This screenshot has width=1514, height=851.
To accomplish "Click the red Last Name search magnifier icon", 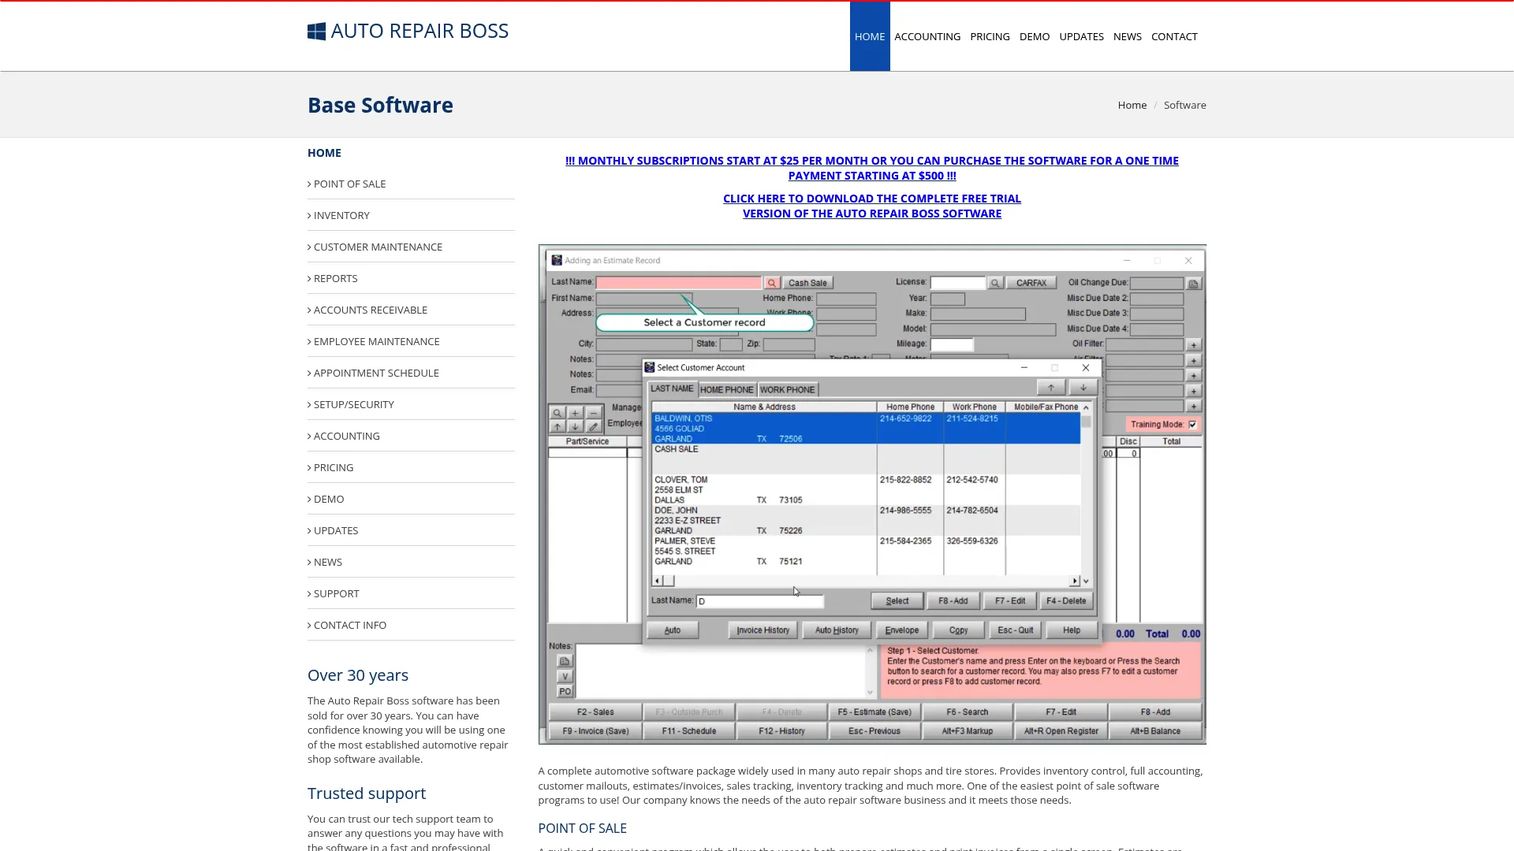I will (771, 283).
